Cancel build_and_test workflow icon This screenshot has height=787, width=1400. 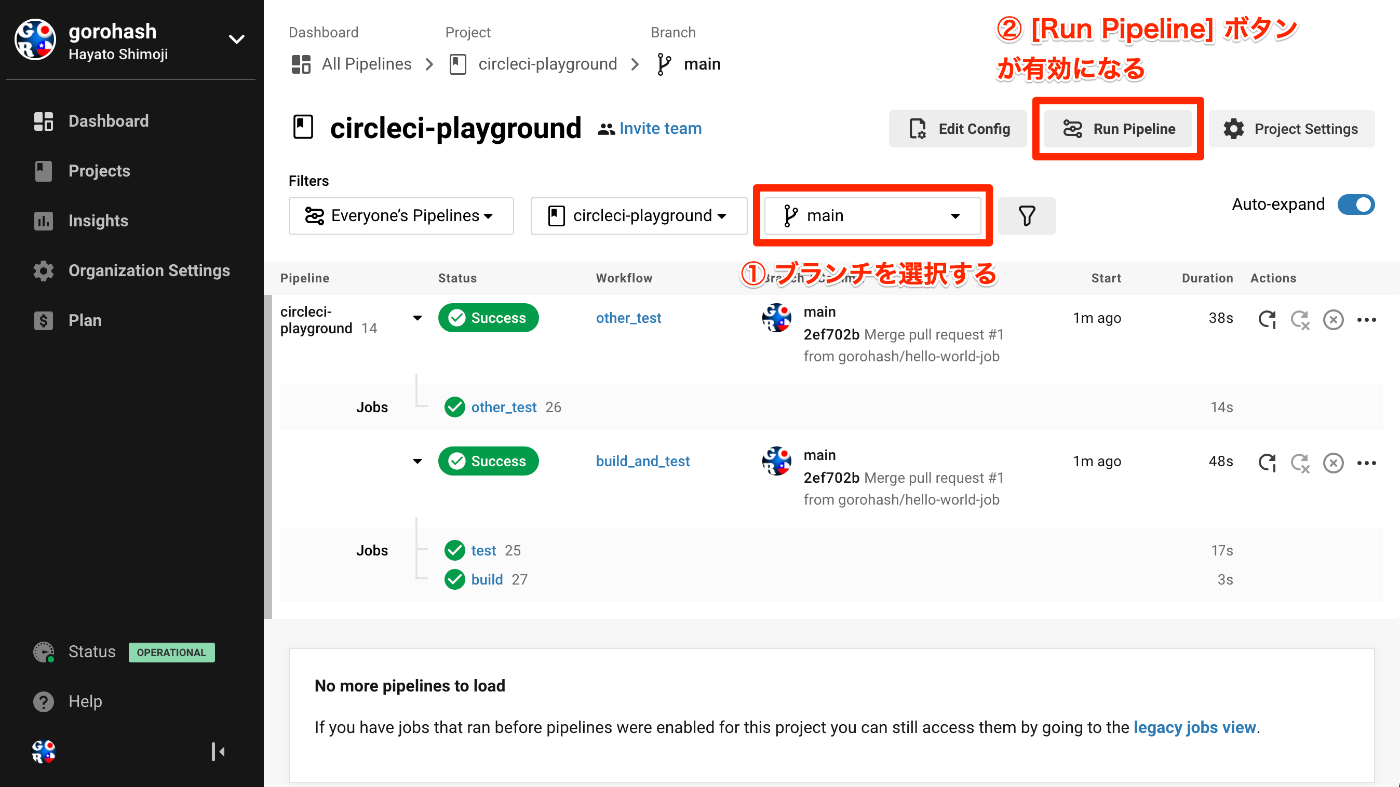(1333, 463)
